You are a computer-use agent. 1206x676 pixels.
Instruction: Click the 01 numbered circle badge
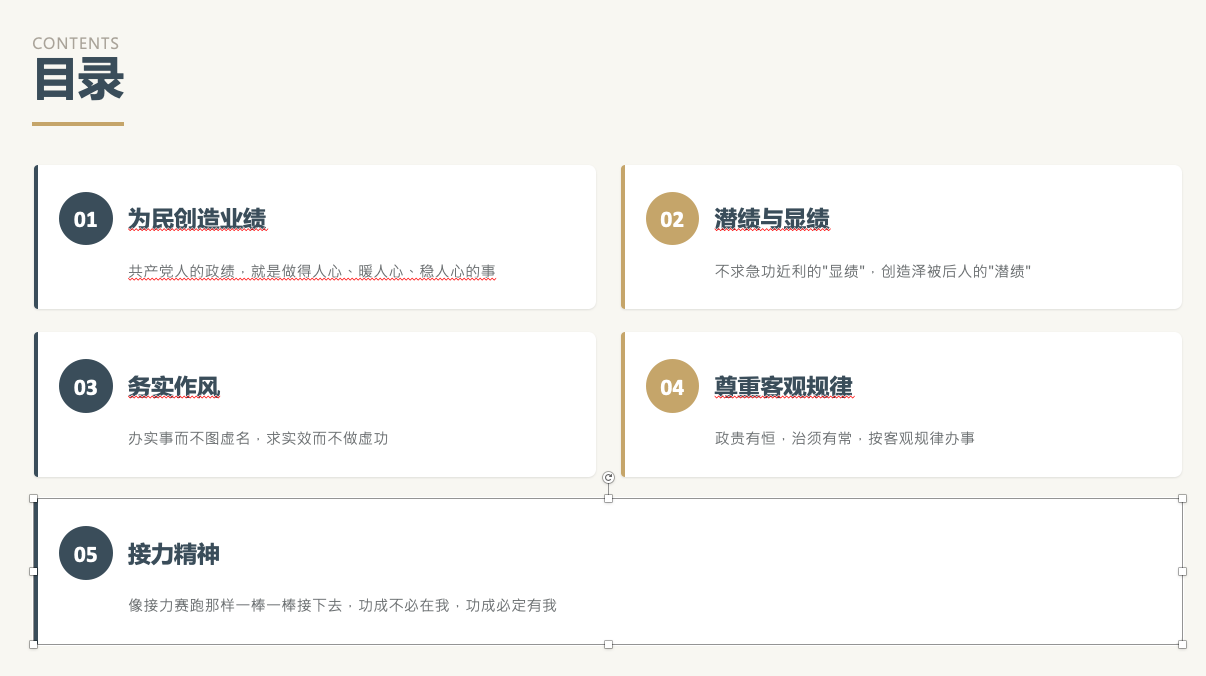[86, 219]
